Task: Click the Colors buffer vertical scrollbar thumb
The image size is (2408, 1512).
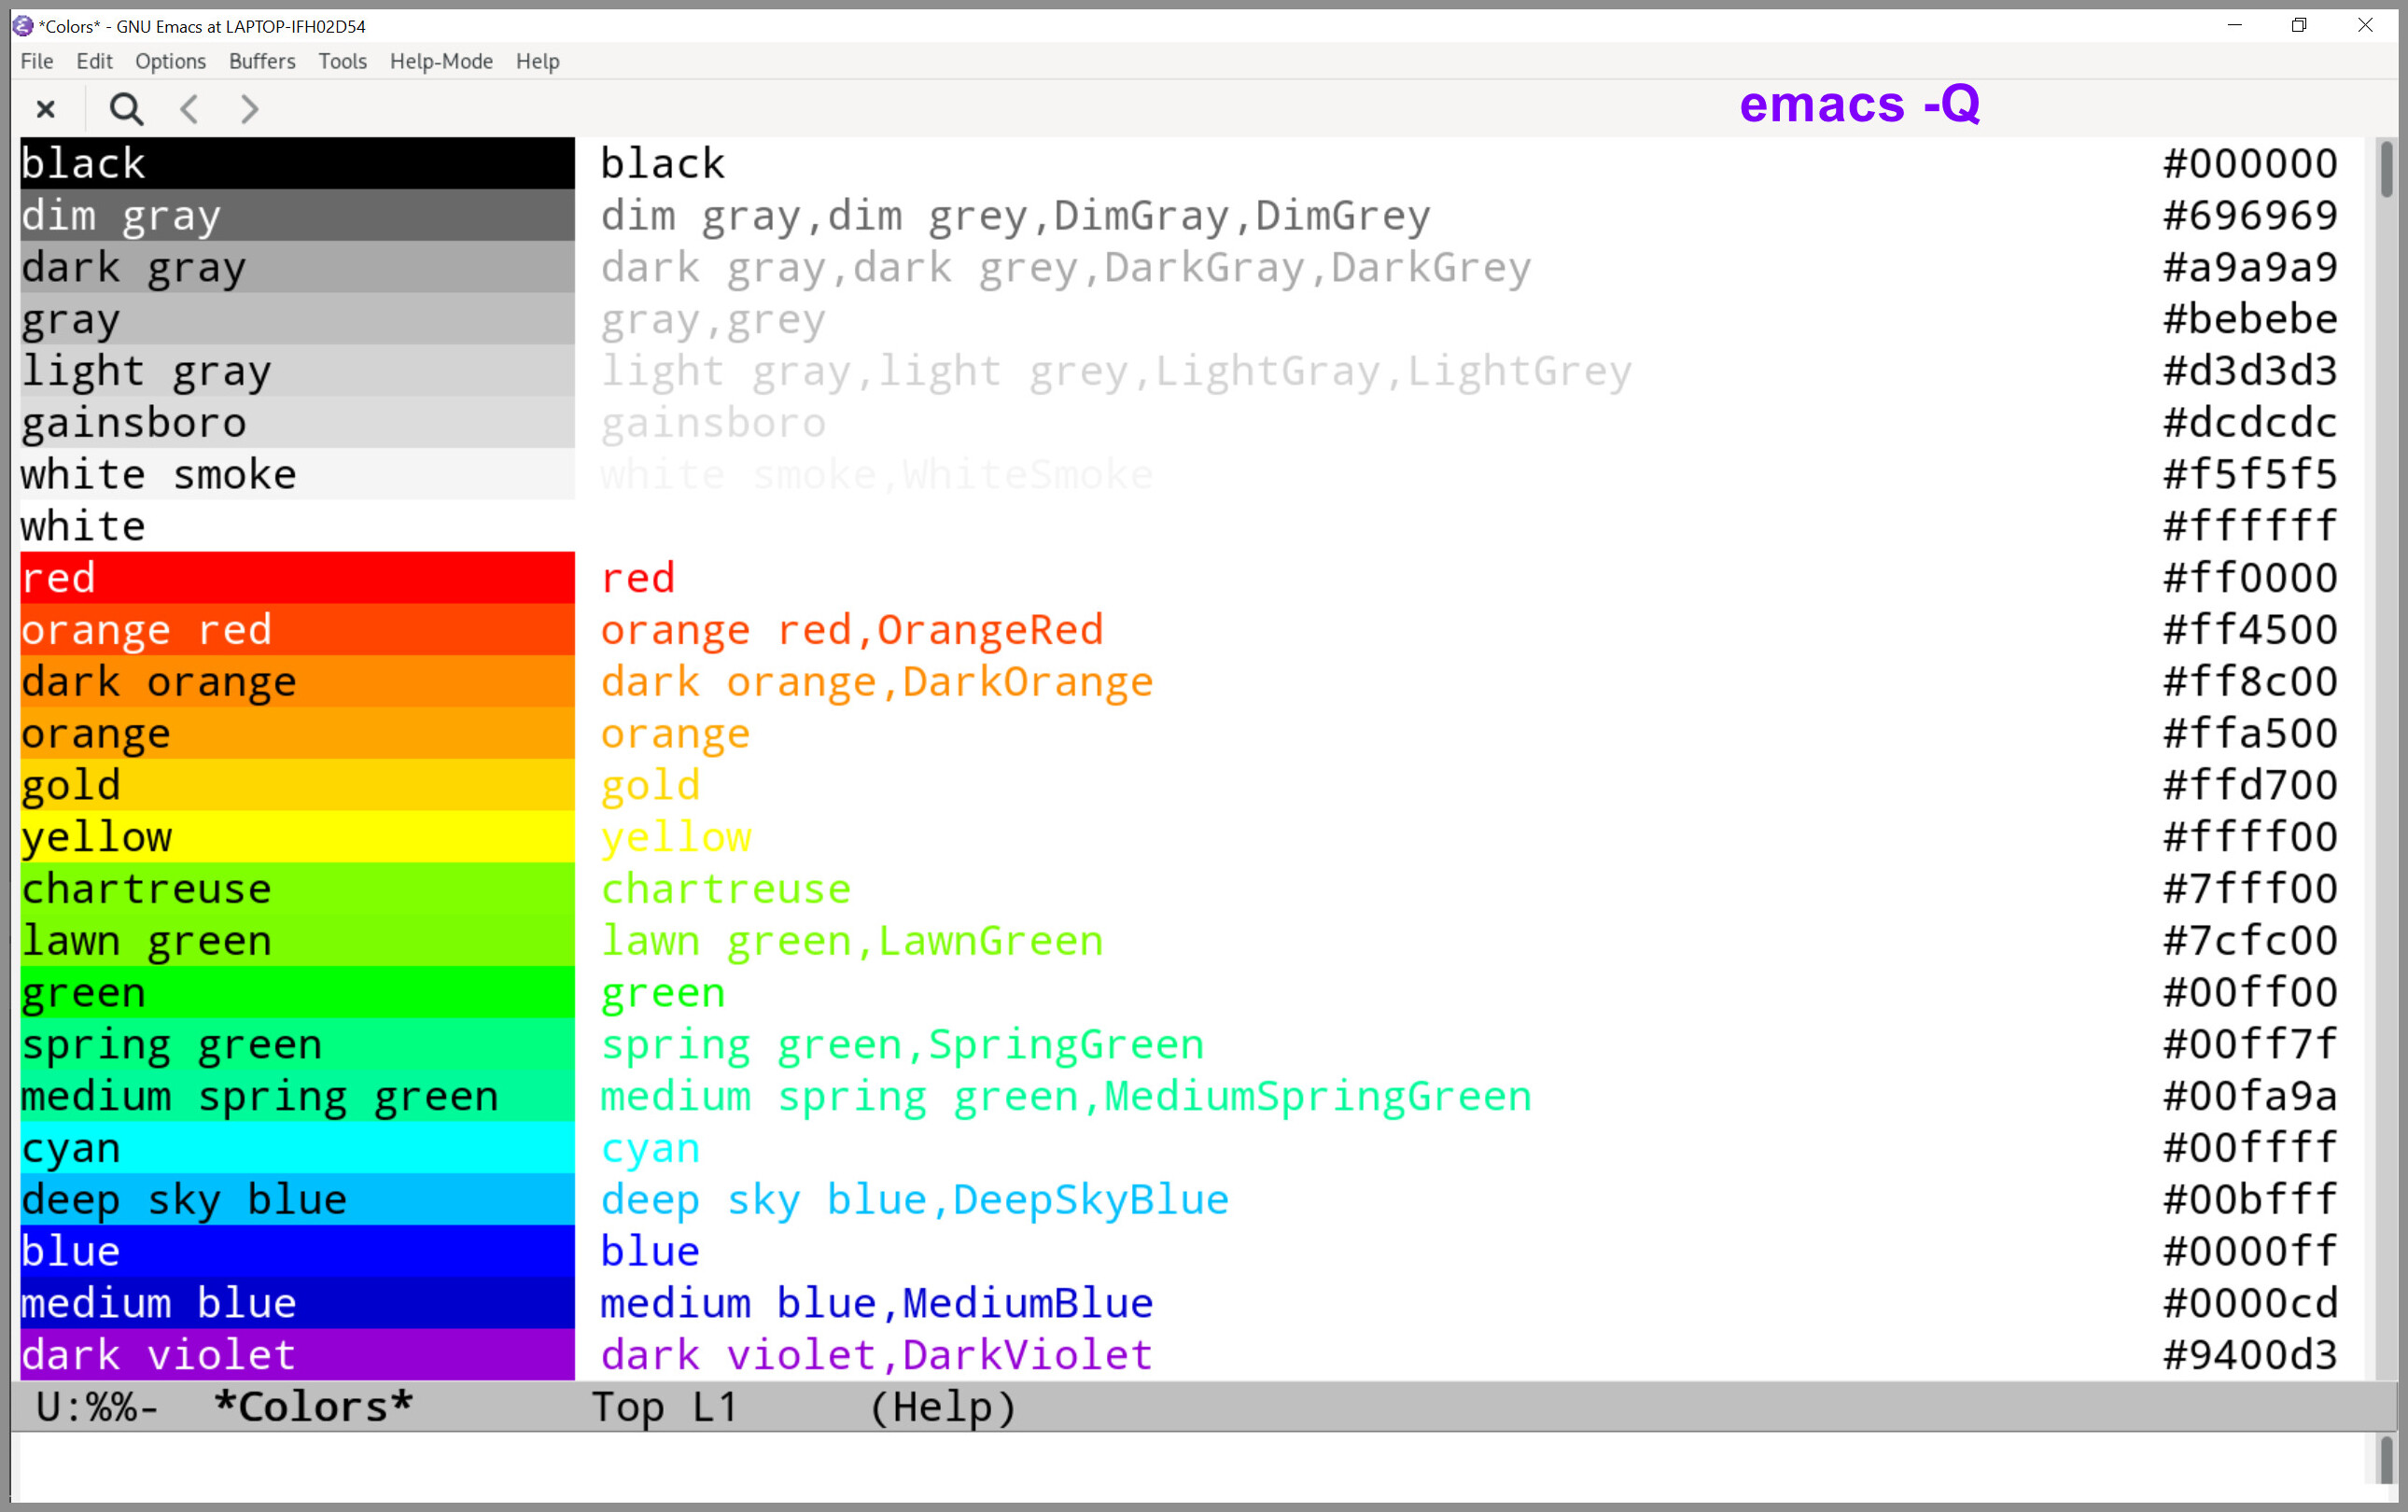Action: coord(2386,170)
